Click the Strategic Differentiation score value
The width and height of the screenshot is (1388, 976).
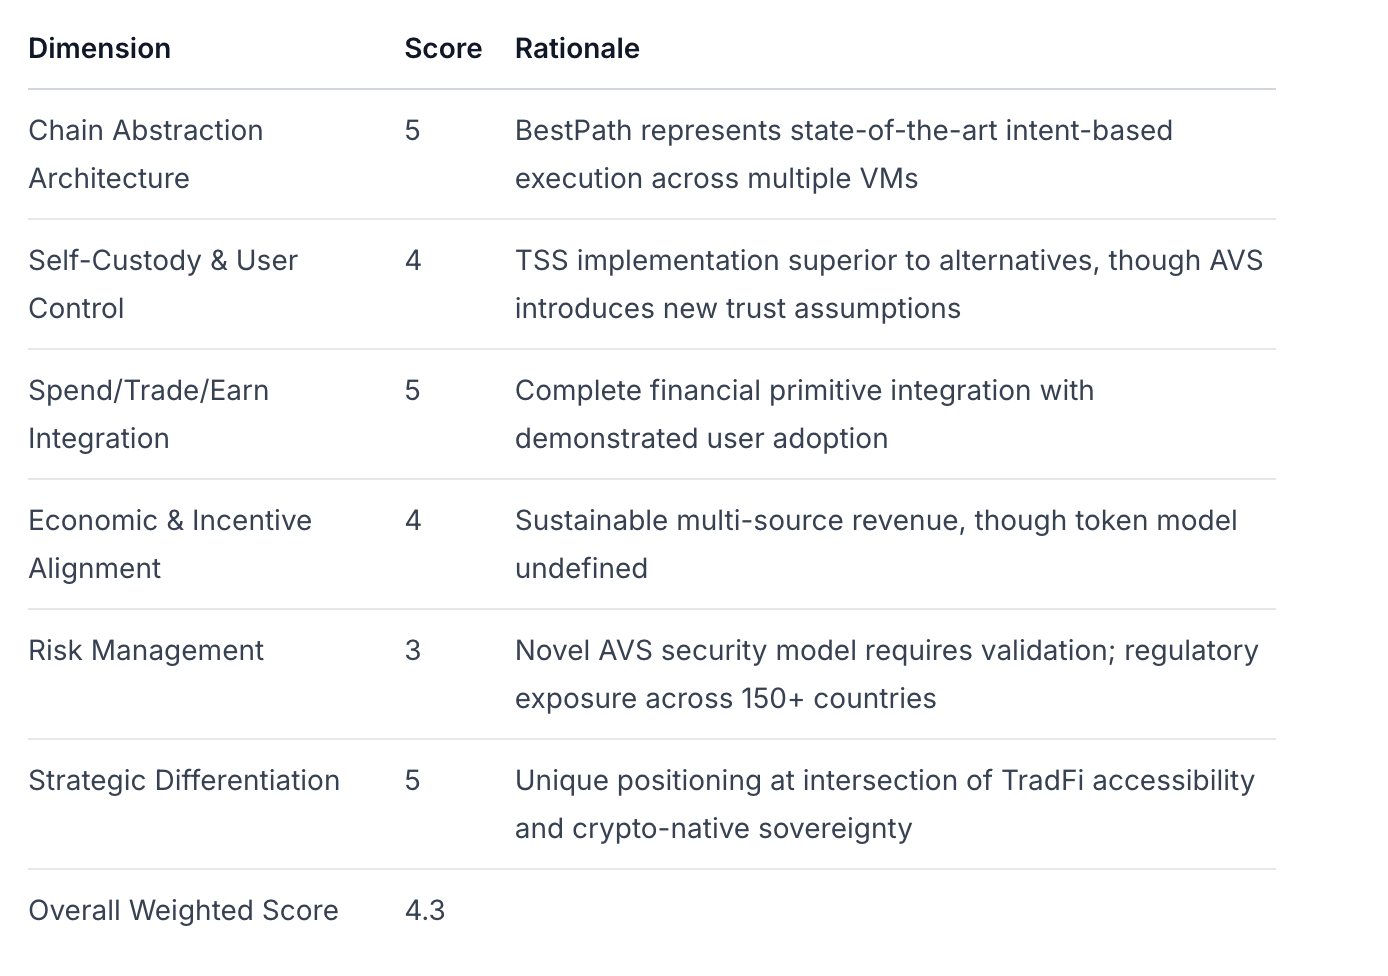[x=413, y=780]
